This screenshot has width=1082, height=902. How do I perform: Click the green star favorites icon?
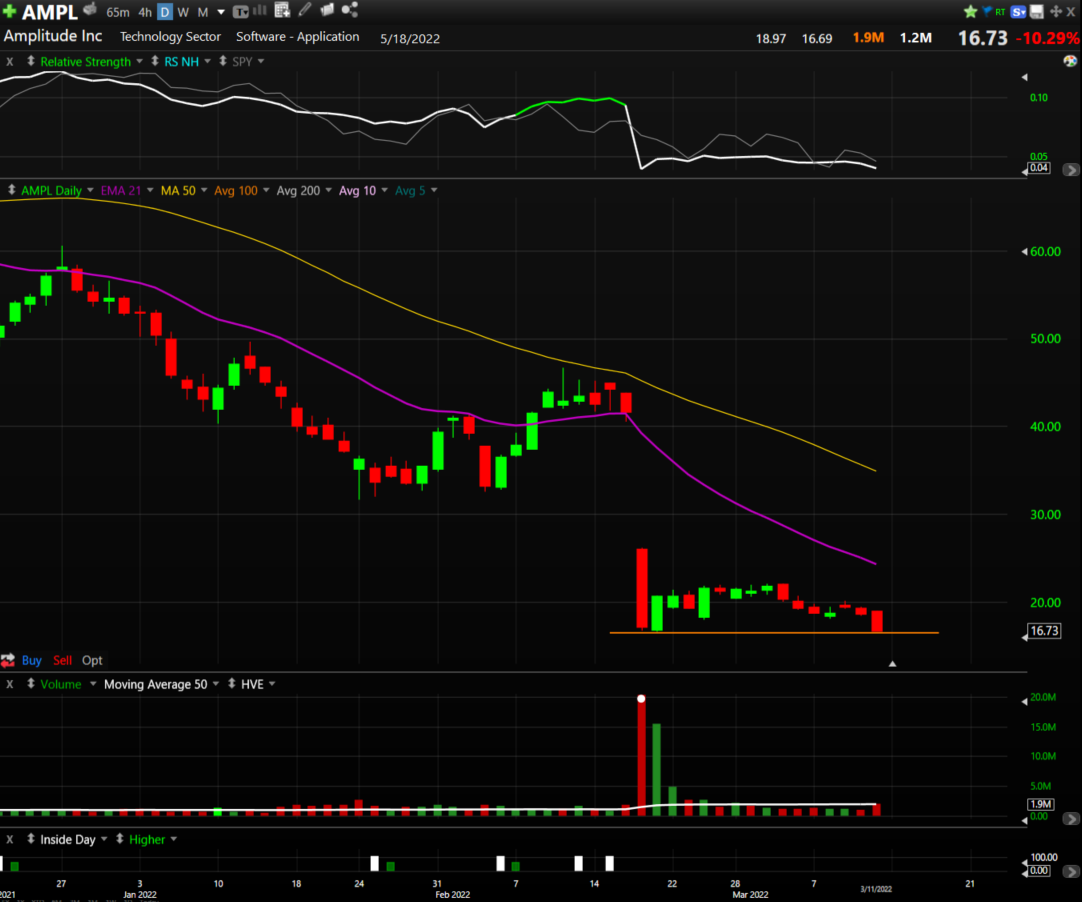pyautogui.click(x=970, y=12)
